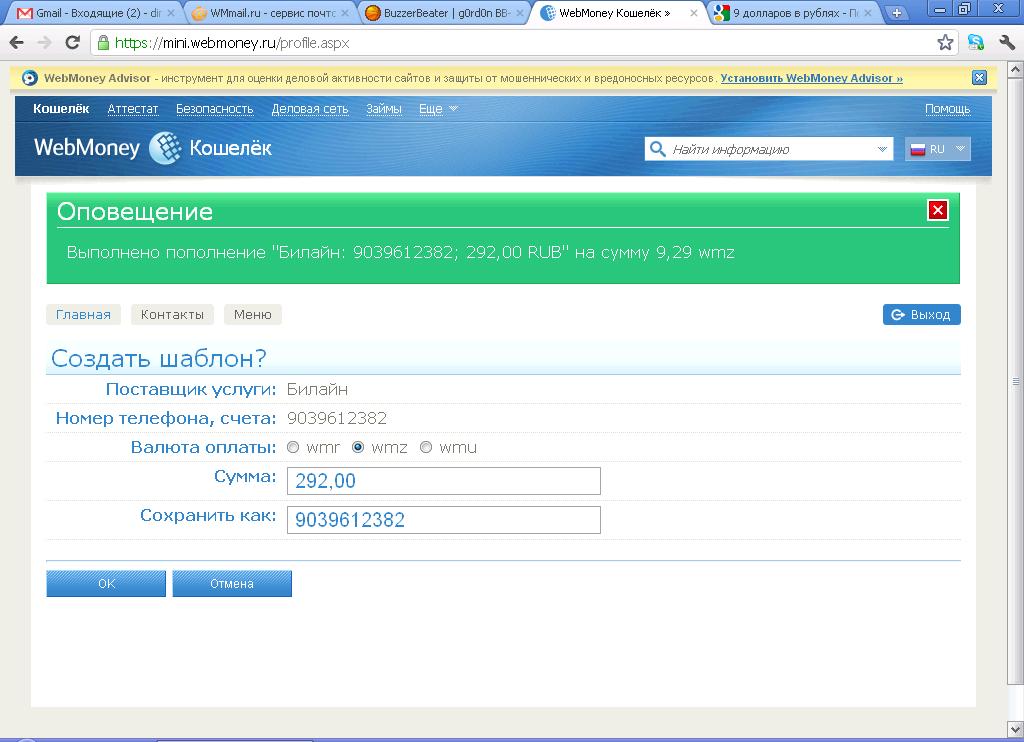Close the WMmail.ru tab

346,13
